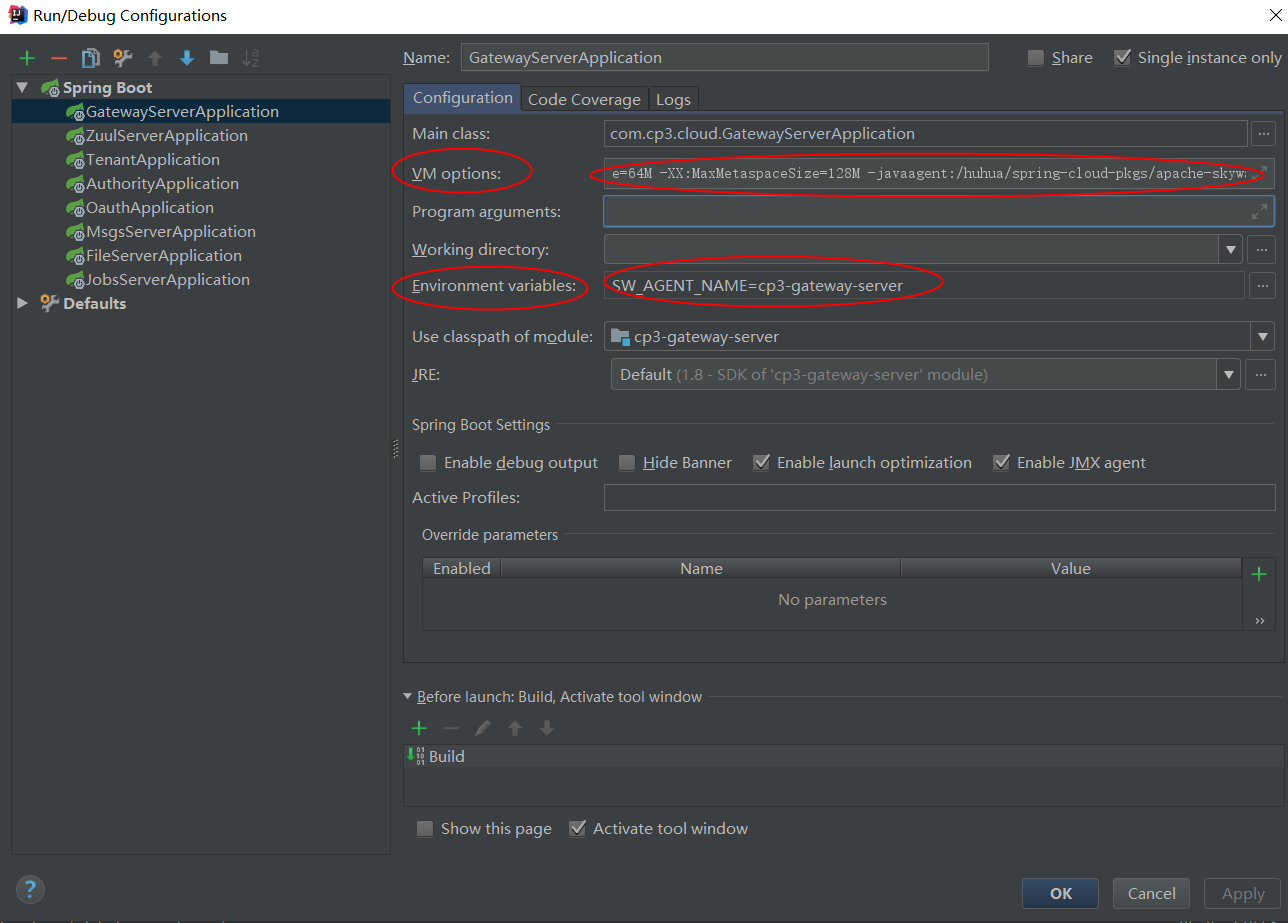
Task: Move configuration down blue arrow
Action: coord(187,58)
